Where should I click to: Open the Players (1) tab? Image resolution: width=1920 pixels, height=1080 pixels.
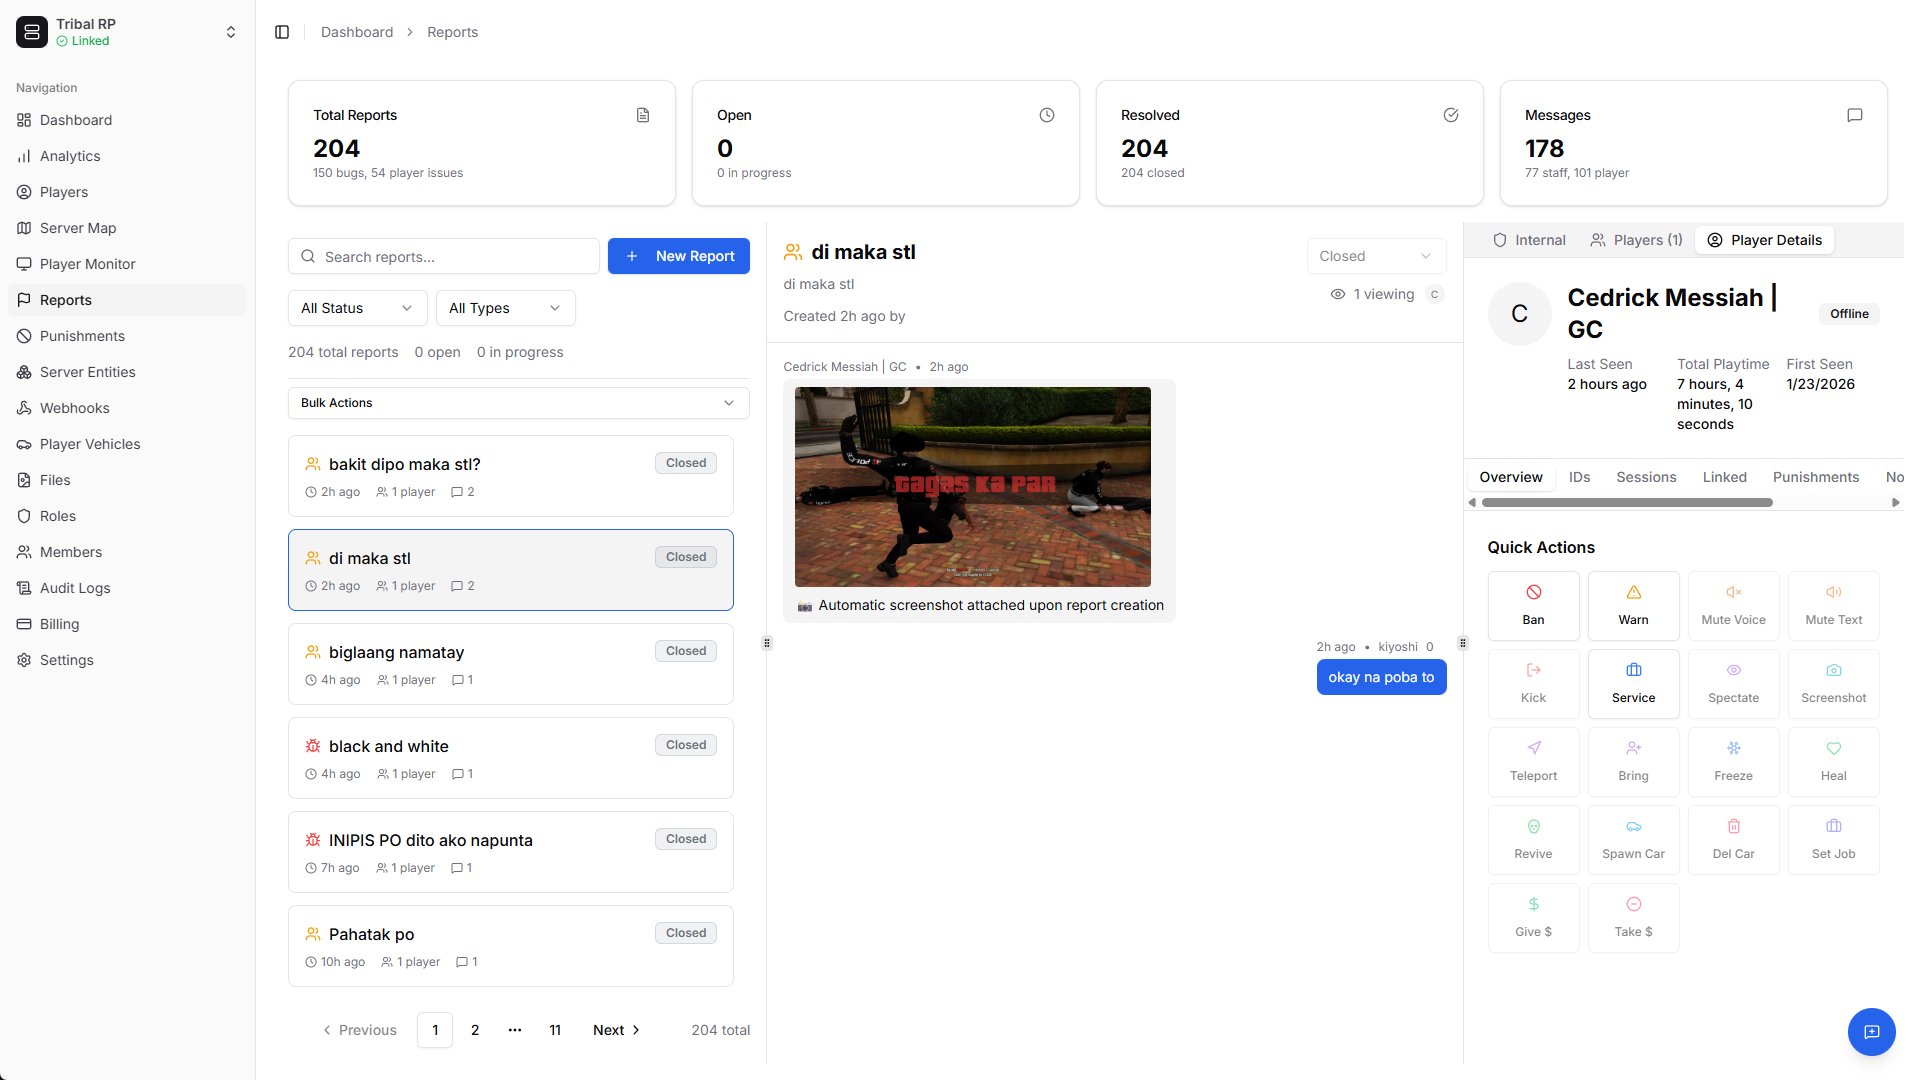pos(1636,240)
